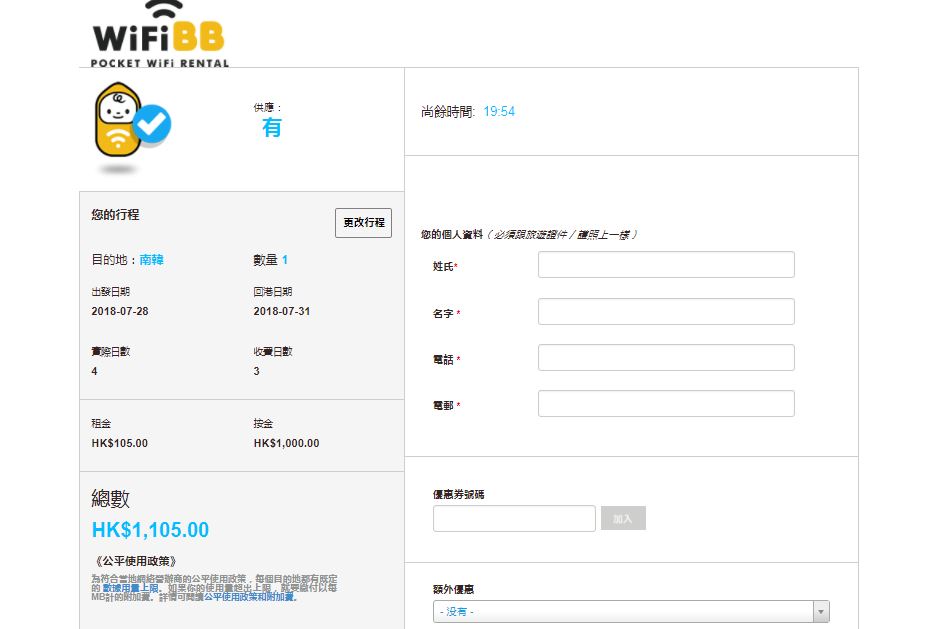Click the 更改行程 button to change itinerary
Screen dimensions: 940x629
[363, 223]
